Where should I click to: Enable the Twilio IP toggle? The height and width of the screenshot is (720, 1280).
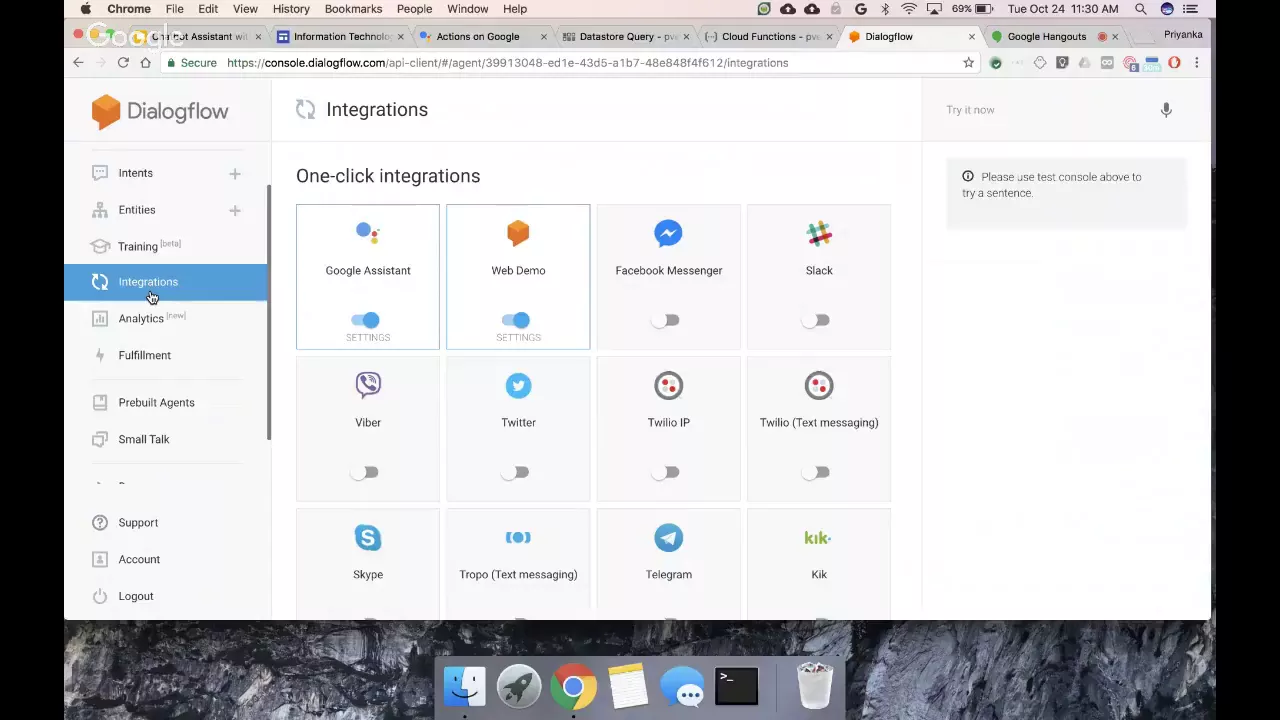click(666, 472)
